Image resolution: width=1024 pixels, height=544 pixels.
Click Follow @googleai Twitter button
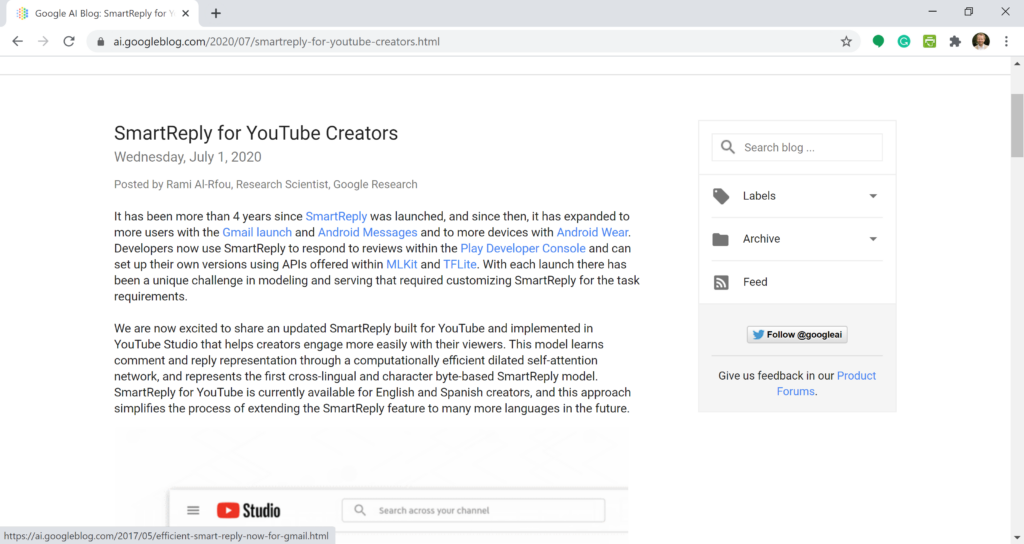pos(797,334)
